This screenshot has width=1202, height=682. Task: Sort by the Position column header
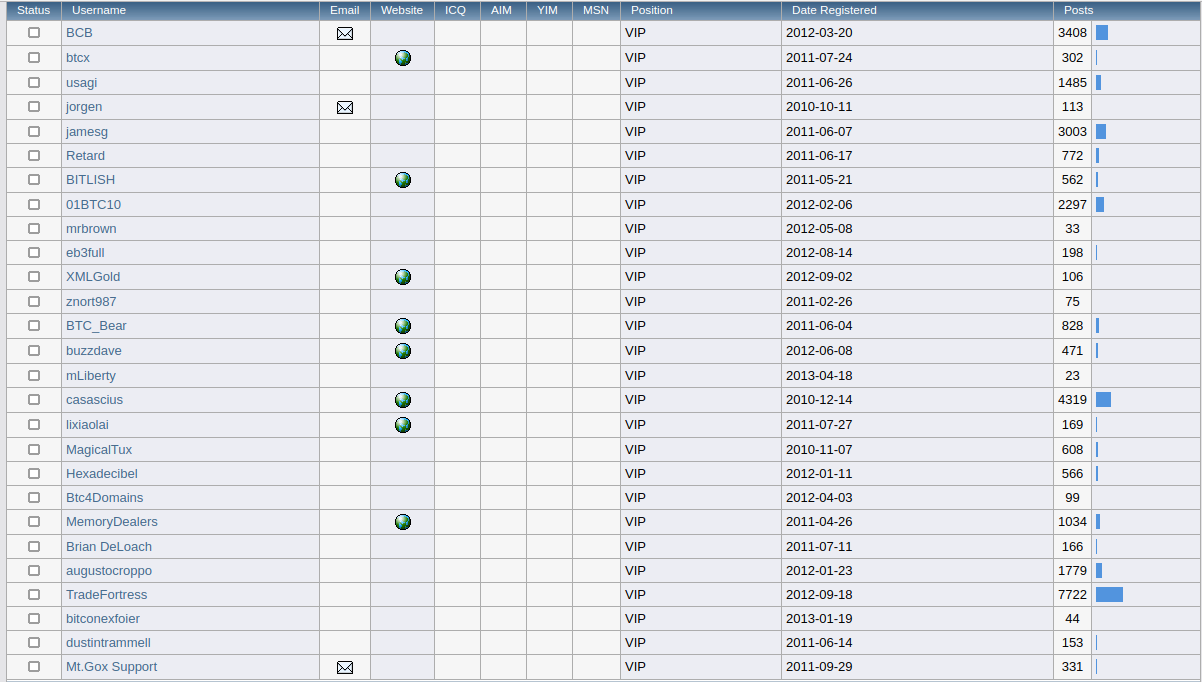click(x=651, y=10)
